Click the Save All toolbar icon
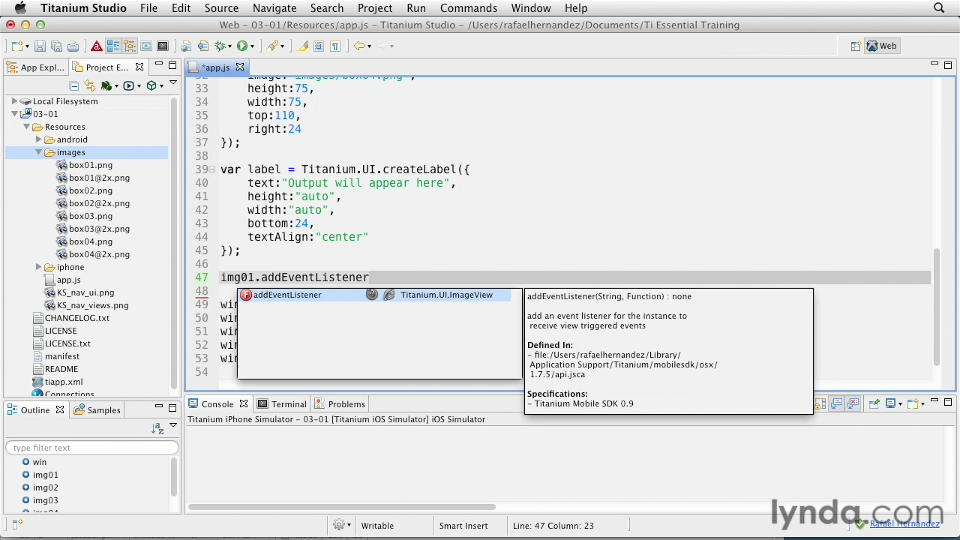Image resolution: width=960 pixels, height=540 pixels. (x=56, y=46)
